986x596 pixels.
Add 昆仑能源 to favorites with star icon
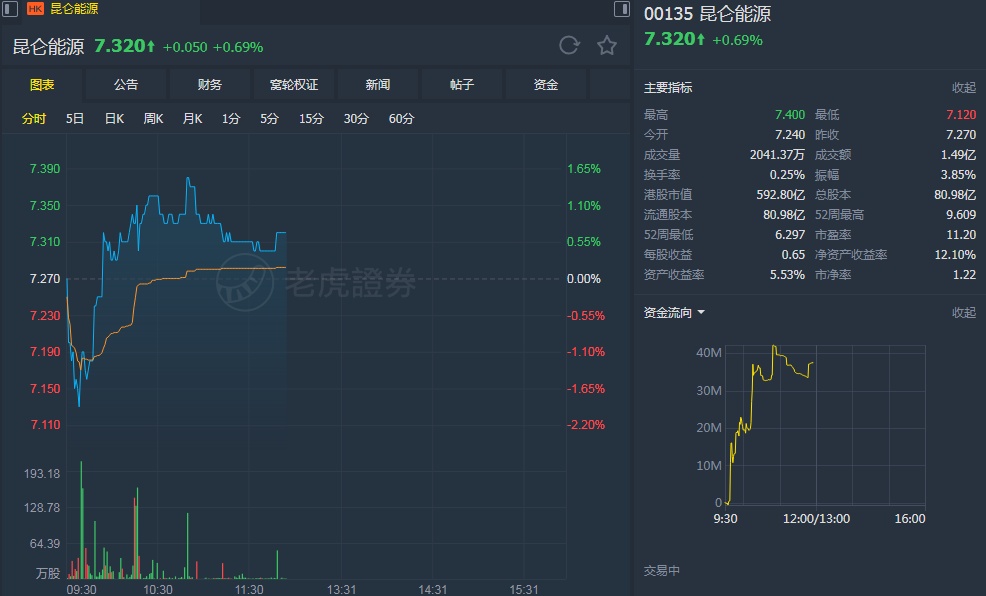(x=607, y=45)
